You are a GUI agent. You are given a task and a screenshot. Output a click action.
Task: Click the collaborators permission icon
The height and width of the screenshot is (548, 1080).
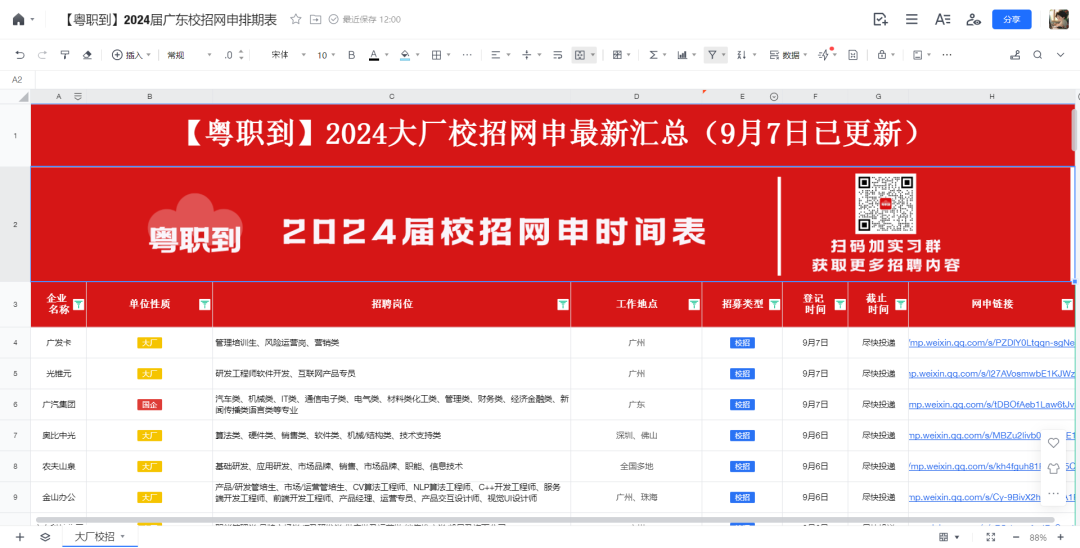point(973,19)
